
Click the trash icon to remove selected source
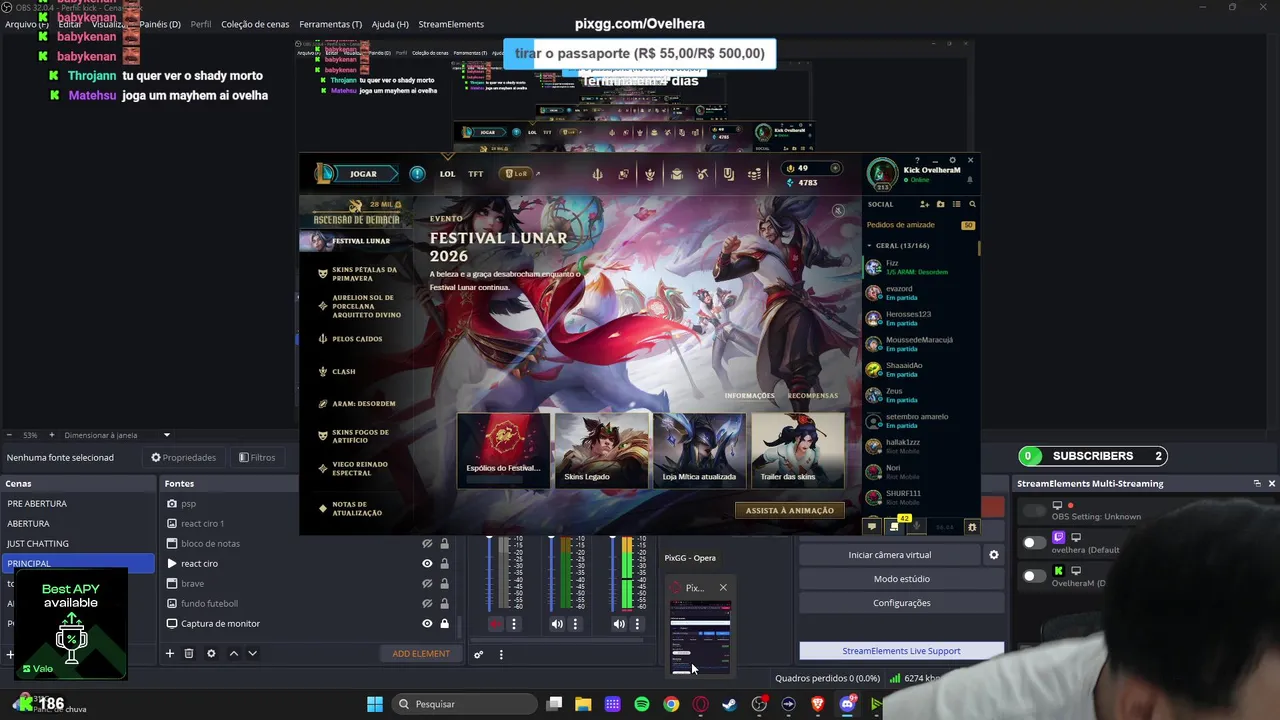[x=188, y=653]
